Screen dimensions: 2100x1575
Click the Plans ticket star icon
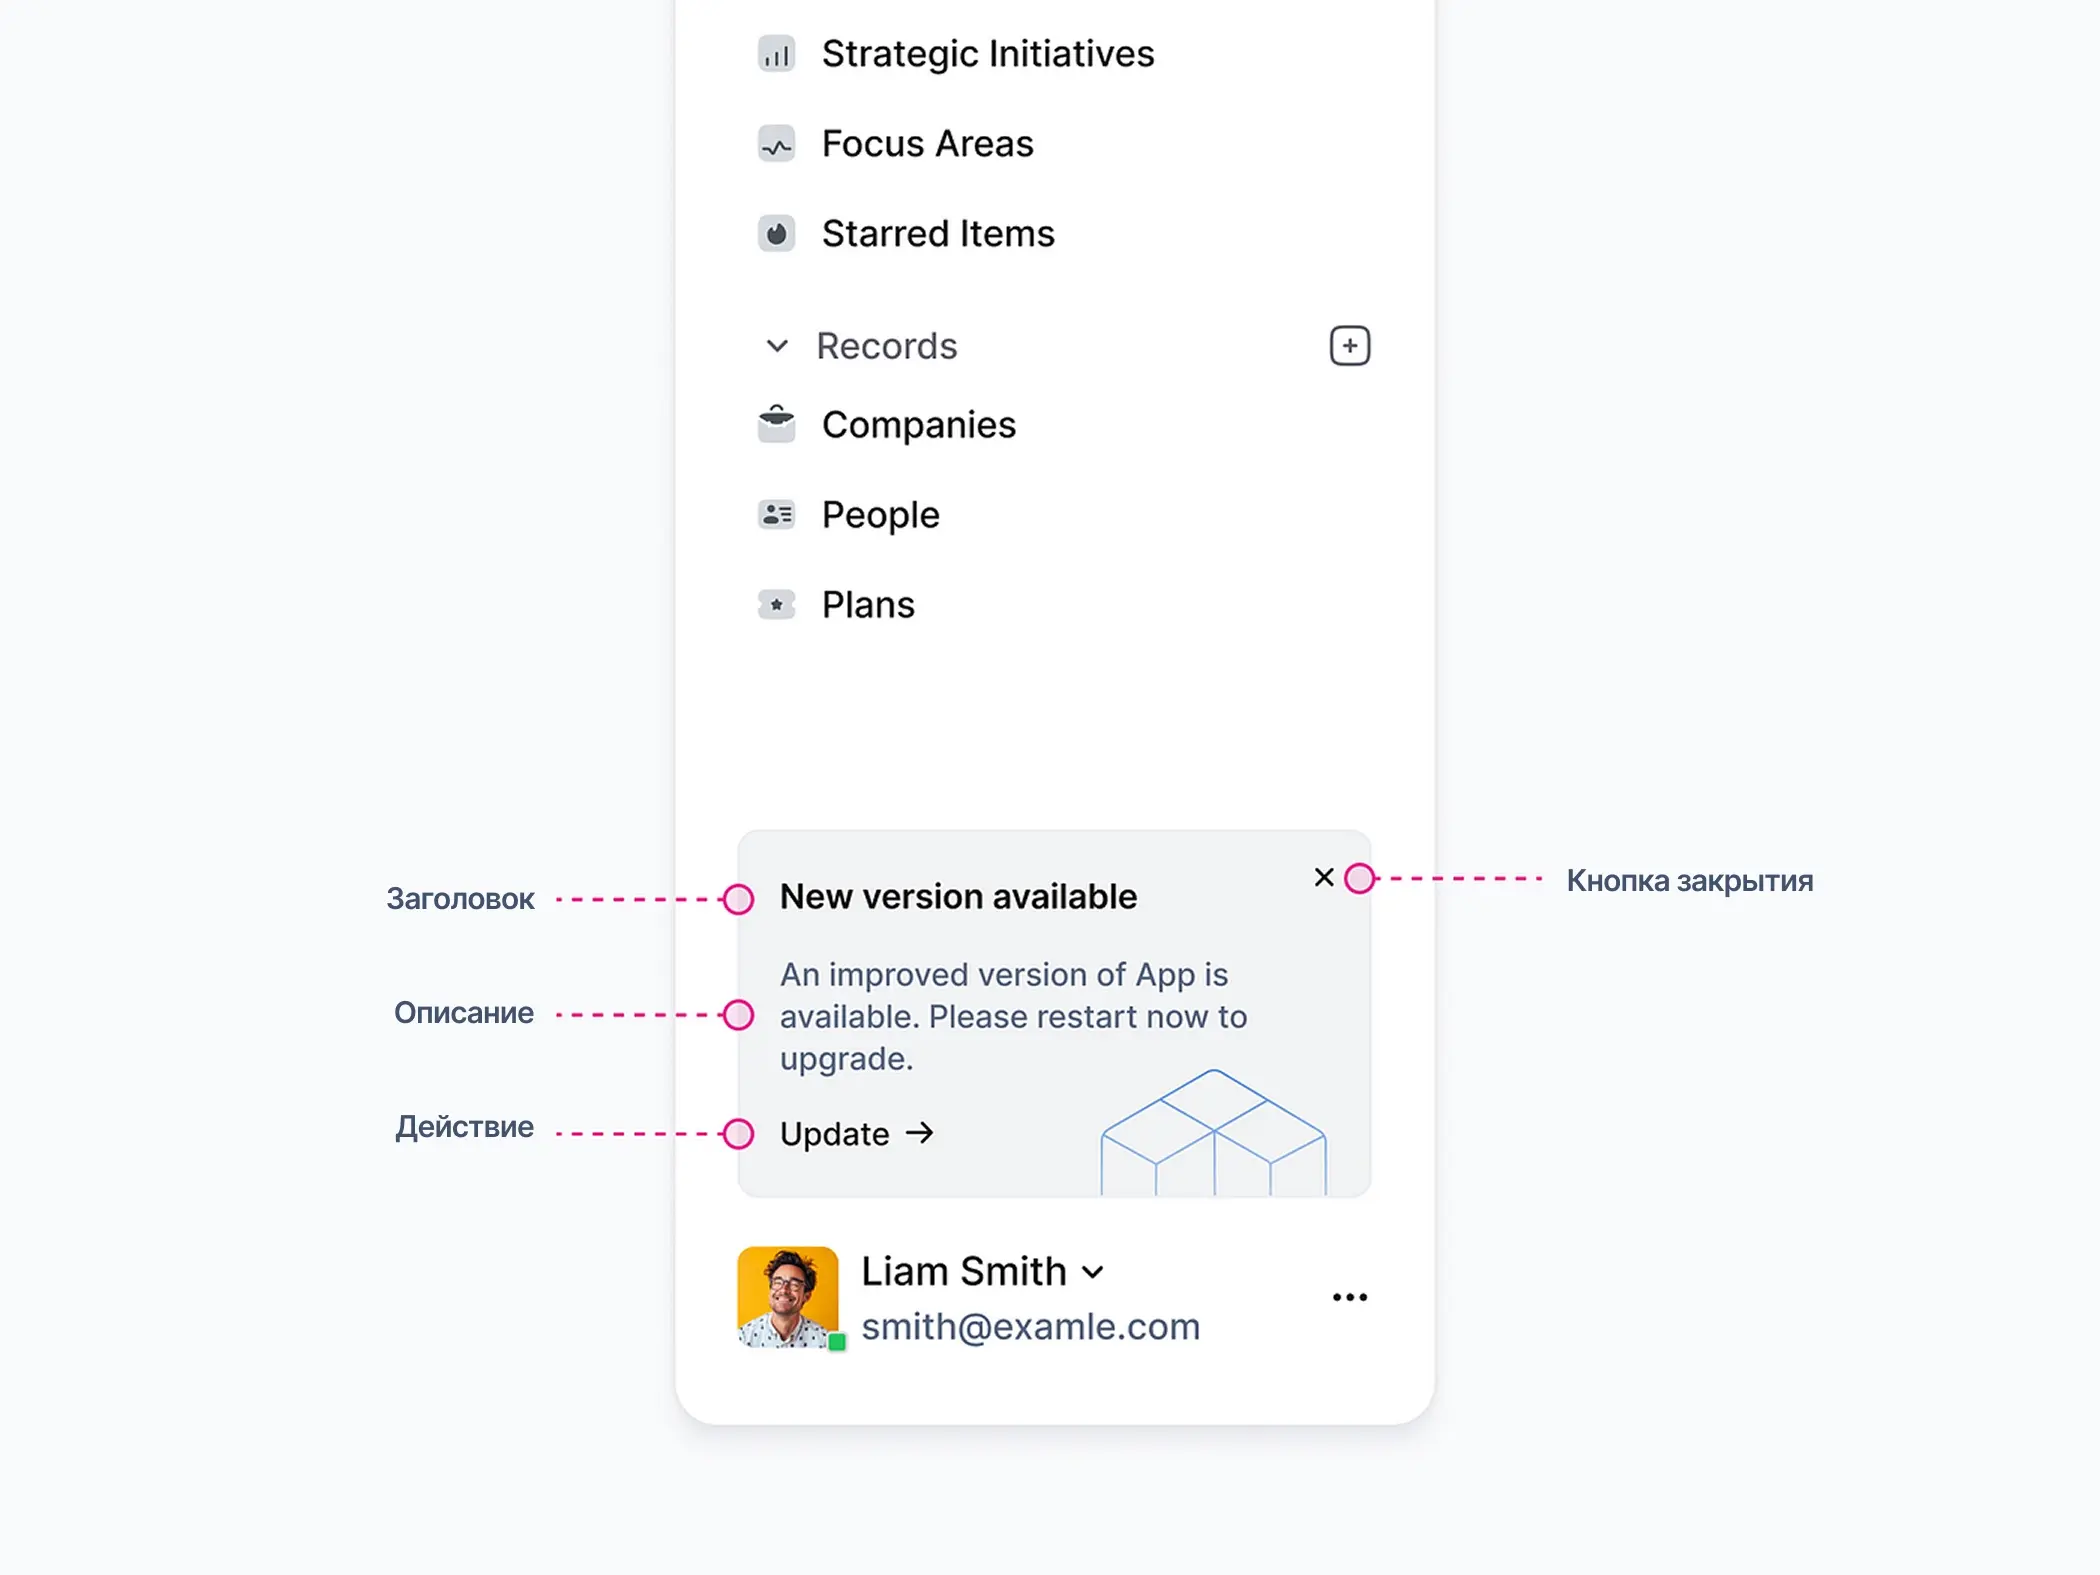(776, 604)
